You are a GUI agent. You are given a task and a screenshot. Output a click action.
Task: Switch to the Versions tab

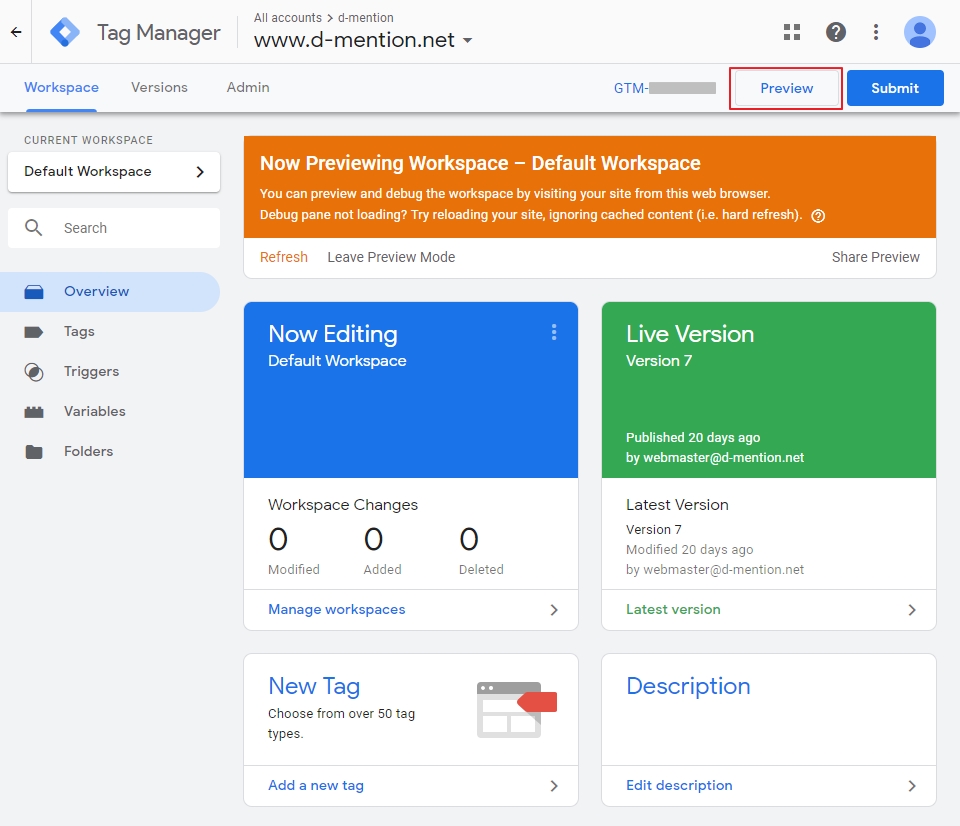(159, 88)
